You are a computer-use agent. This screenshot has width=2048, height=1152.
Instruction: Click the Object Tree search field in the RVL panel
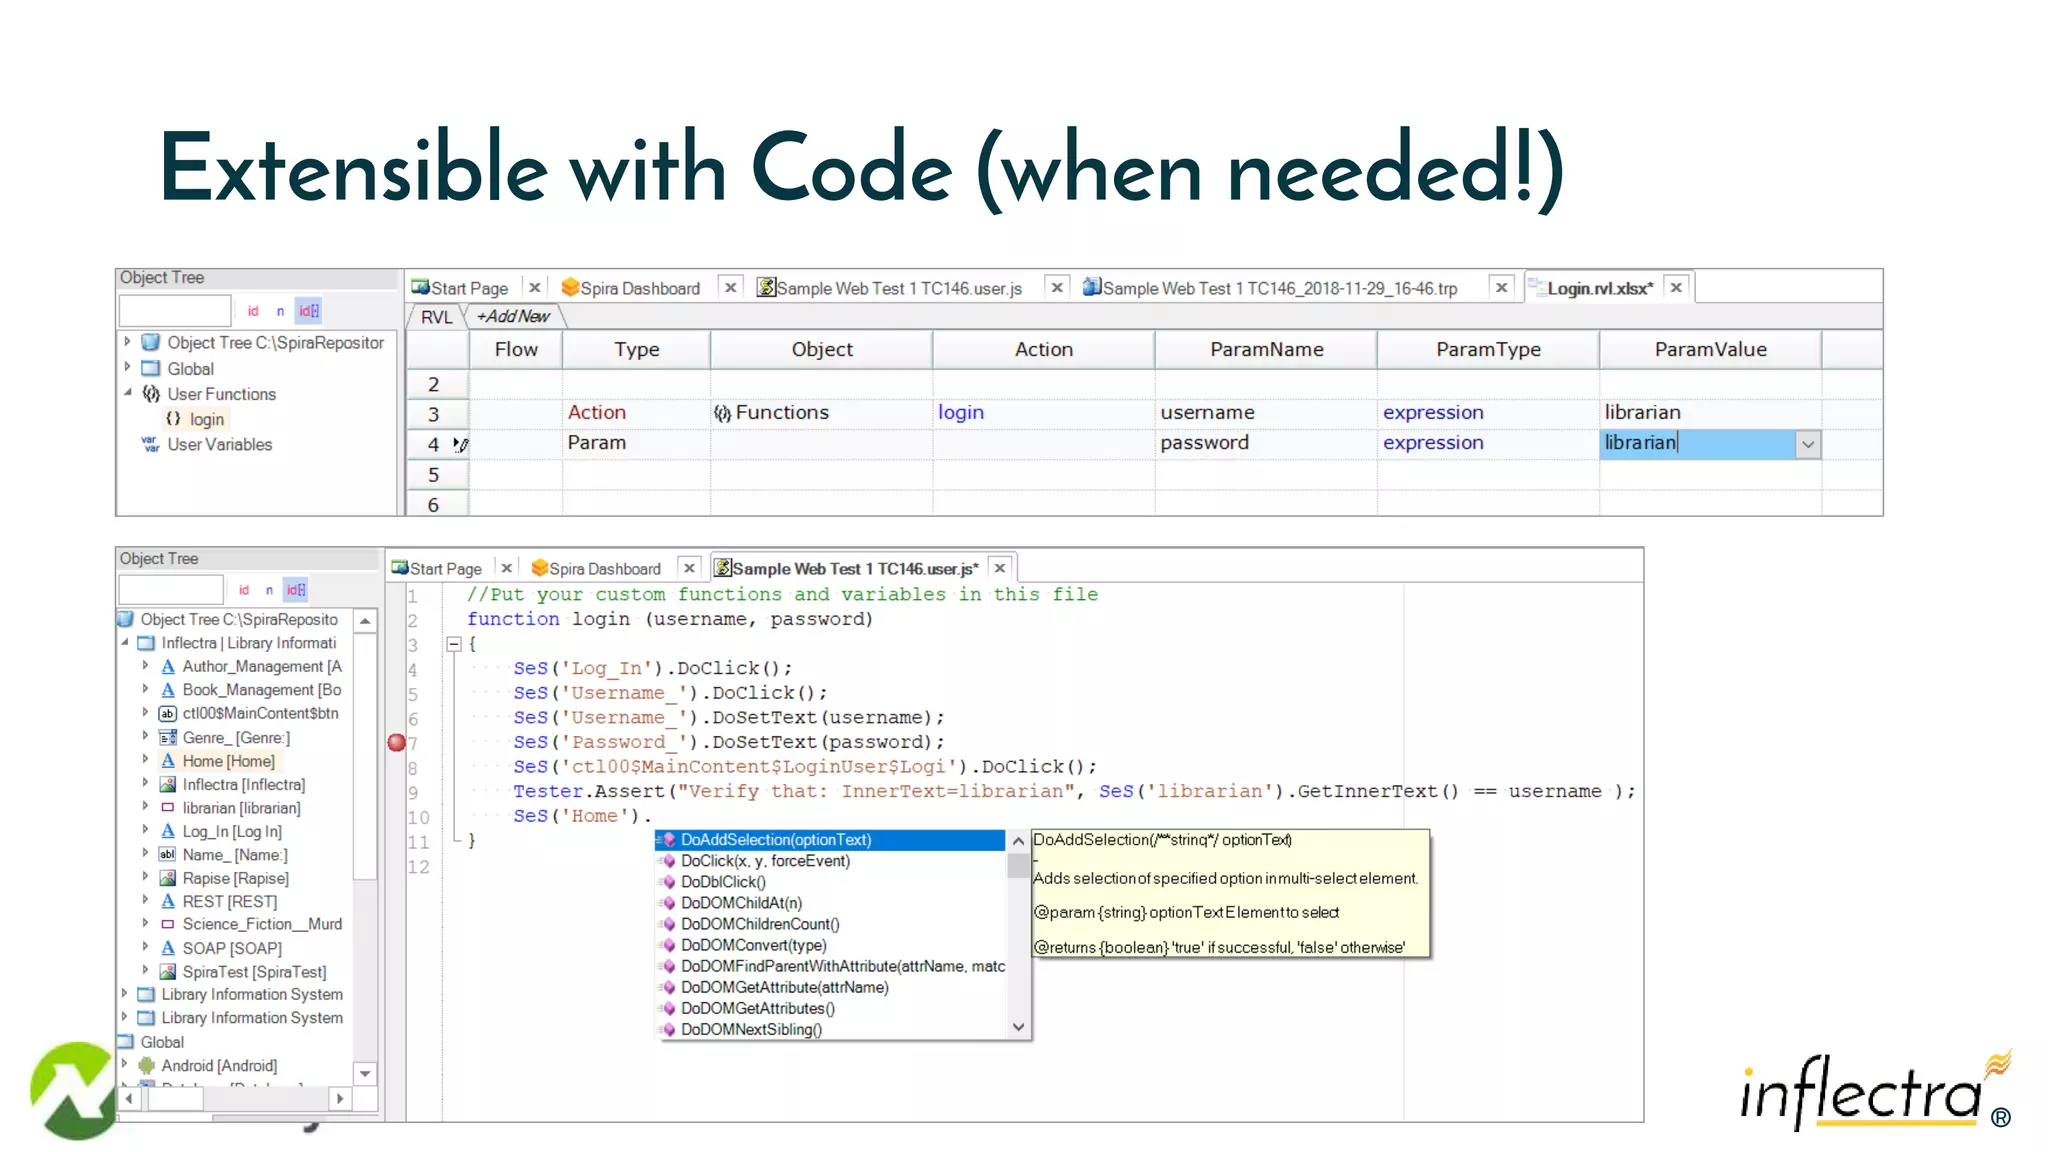[175, 311]
